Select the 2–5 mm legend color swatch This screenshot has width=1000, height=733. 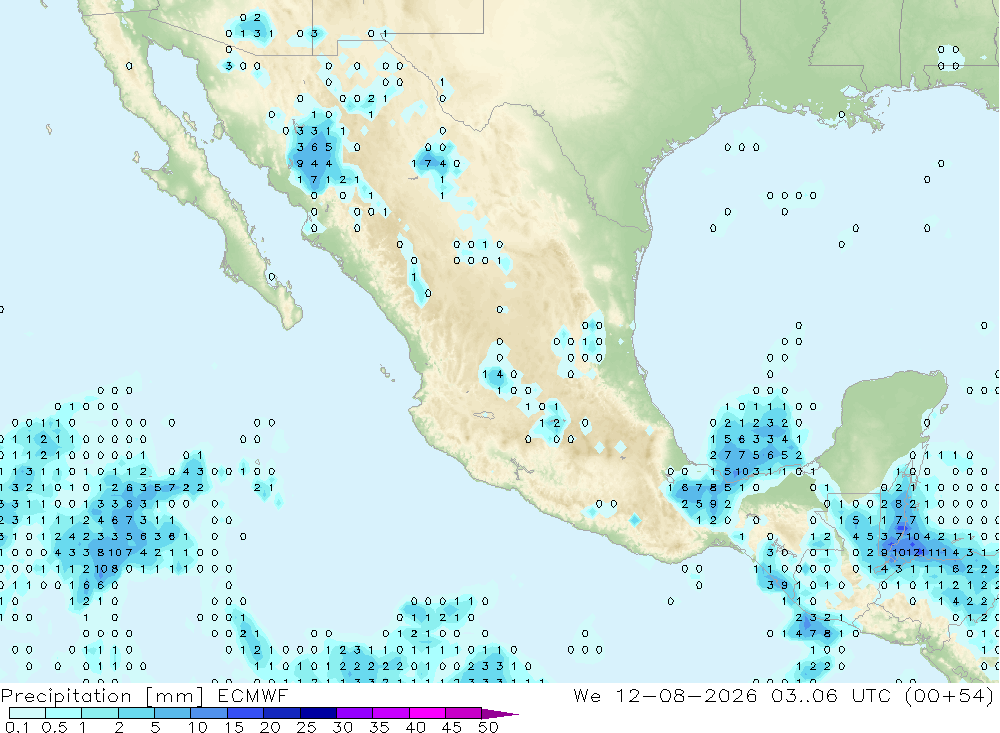136,713
